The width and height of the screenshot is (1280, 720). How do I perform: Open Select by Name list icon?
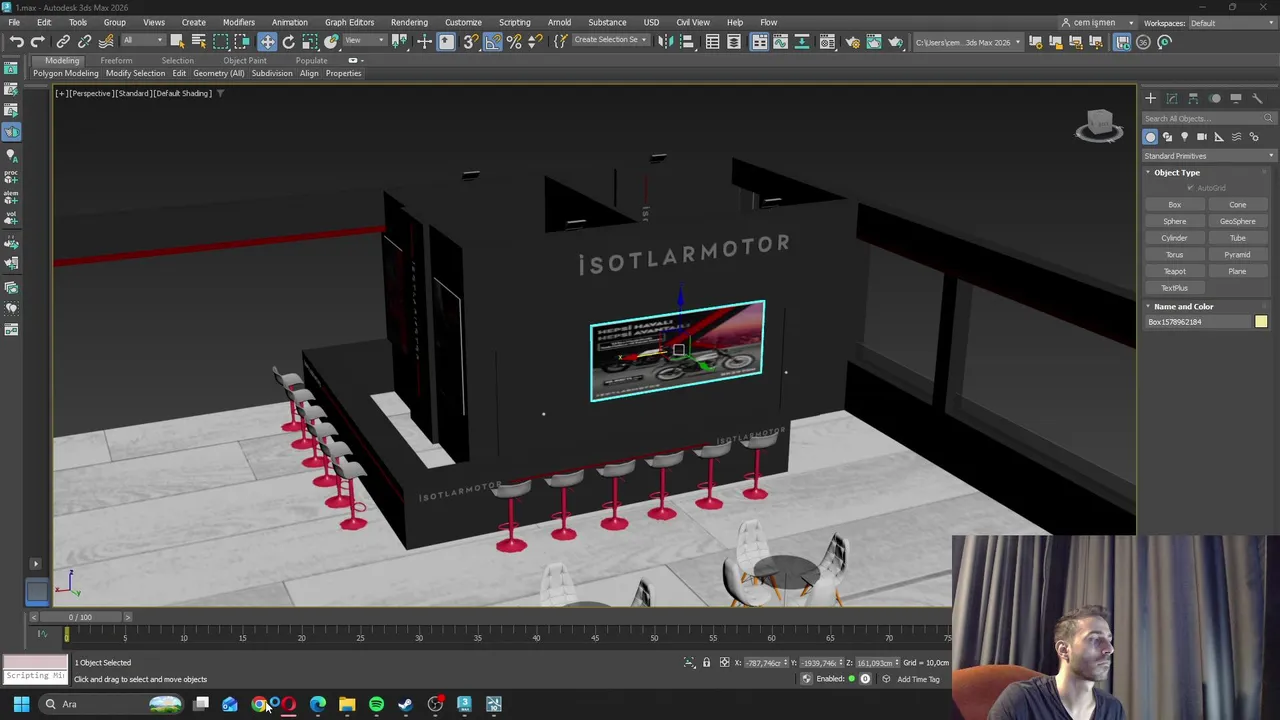[199, 41]
